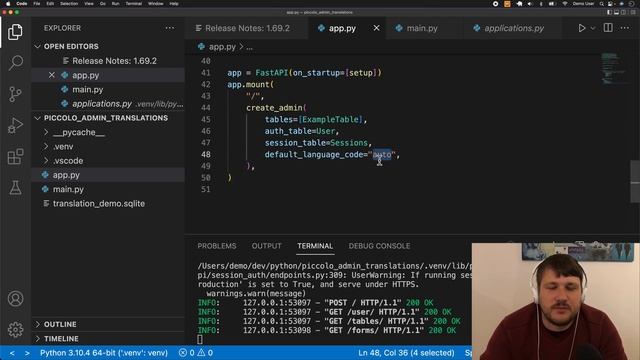Click "session_table" on line 47
Screen dimensions: 640x360
pos(295,143)
